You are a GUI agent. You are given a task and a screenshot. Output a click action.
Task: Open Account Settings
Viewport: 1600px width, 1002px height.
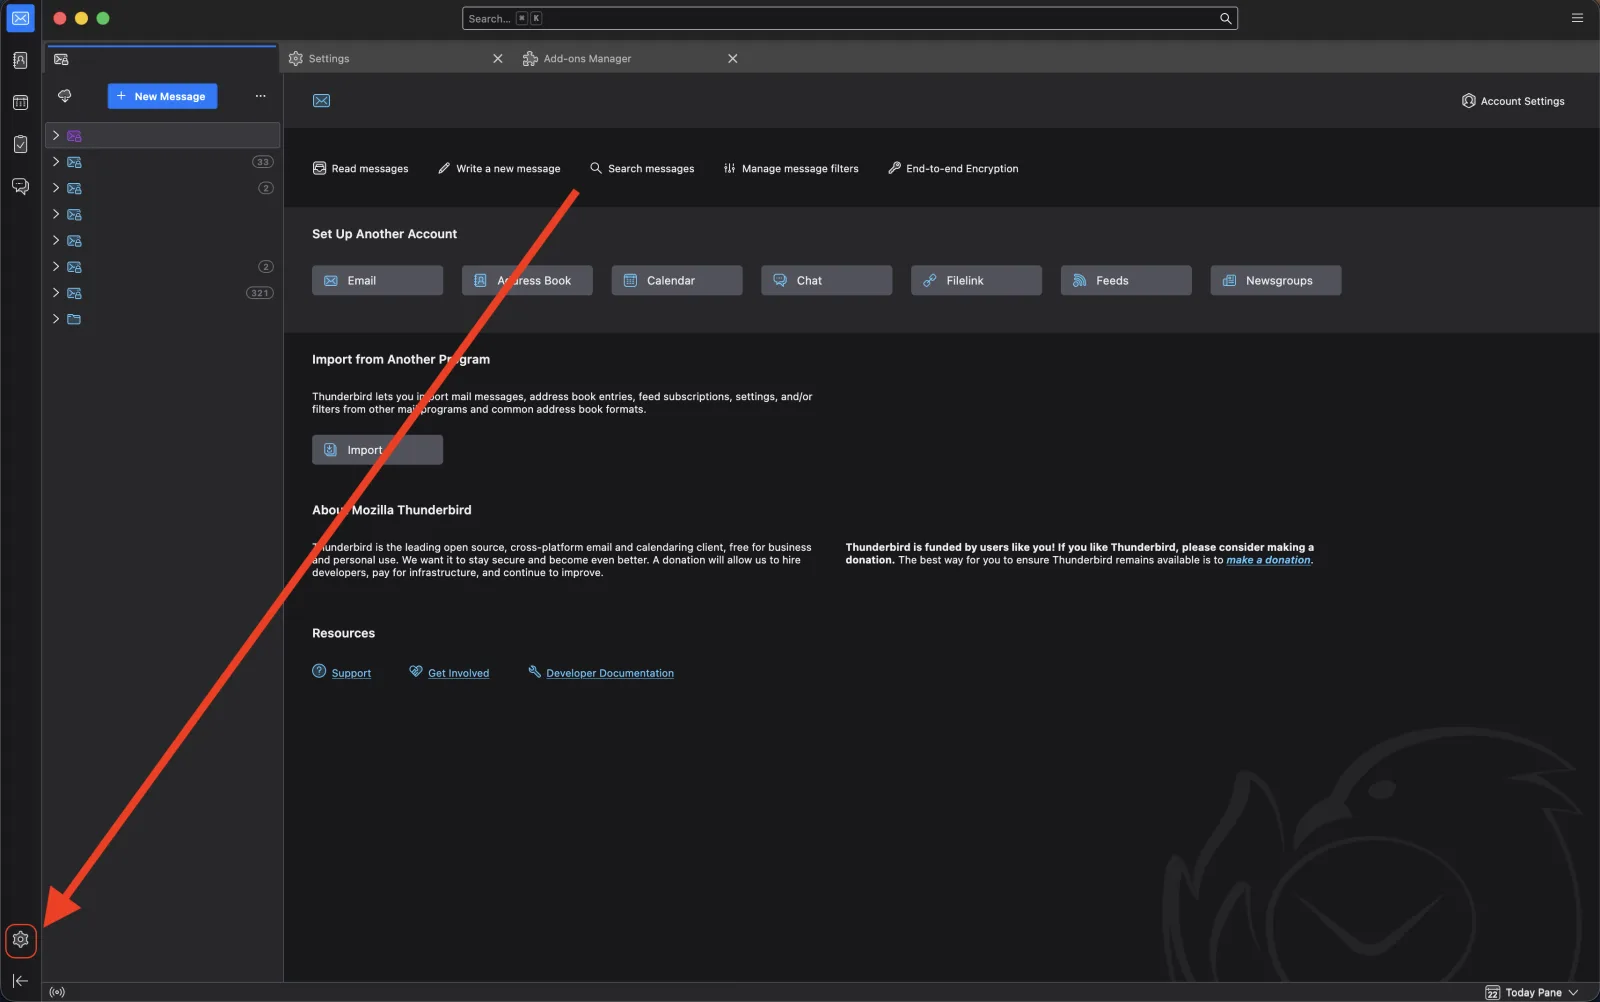click(1513, 101)
